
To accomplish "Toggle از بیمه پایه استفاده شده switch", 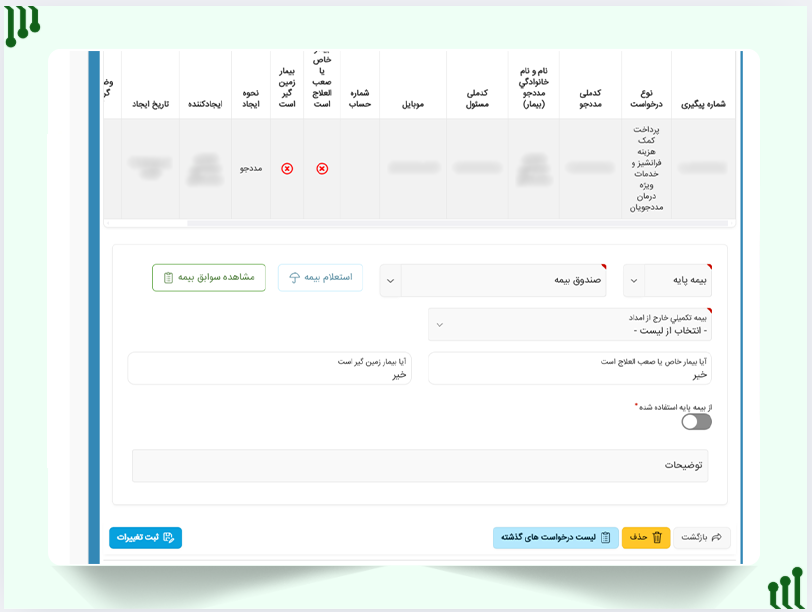I will click(x=697, y=422).
